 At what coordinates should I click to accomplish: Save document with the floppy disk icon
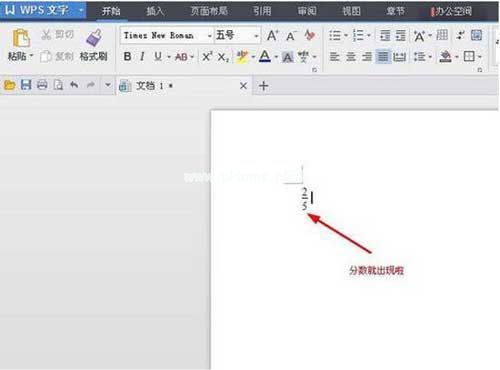[26, 85]
